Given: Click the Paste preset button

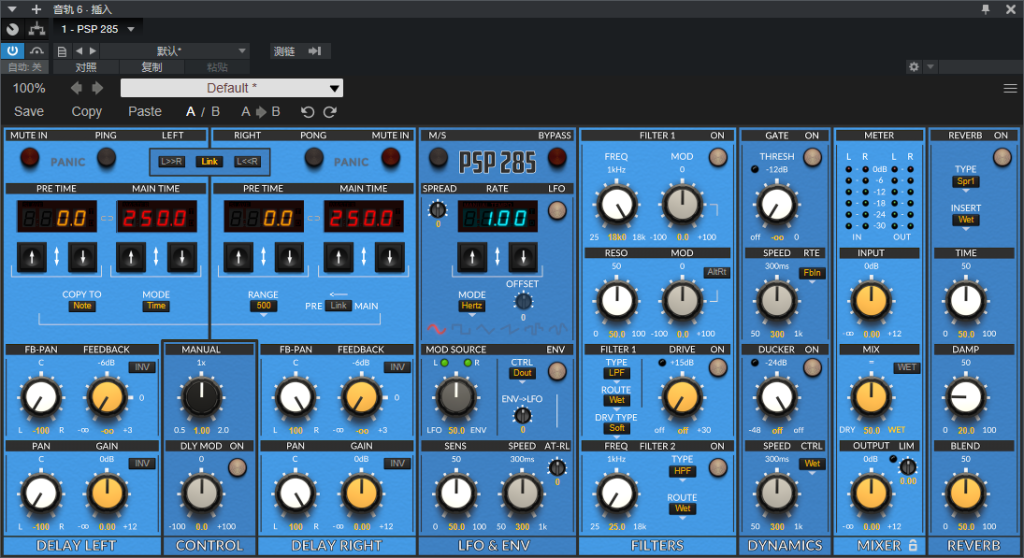Looking at the screenshot, I should pyautogui.click(x=145, y=112).
